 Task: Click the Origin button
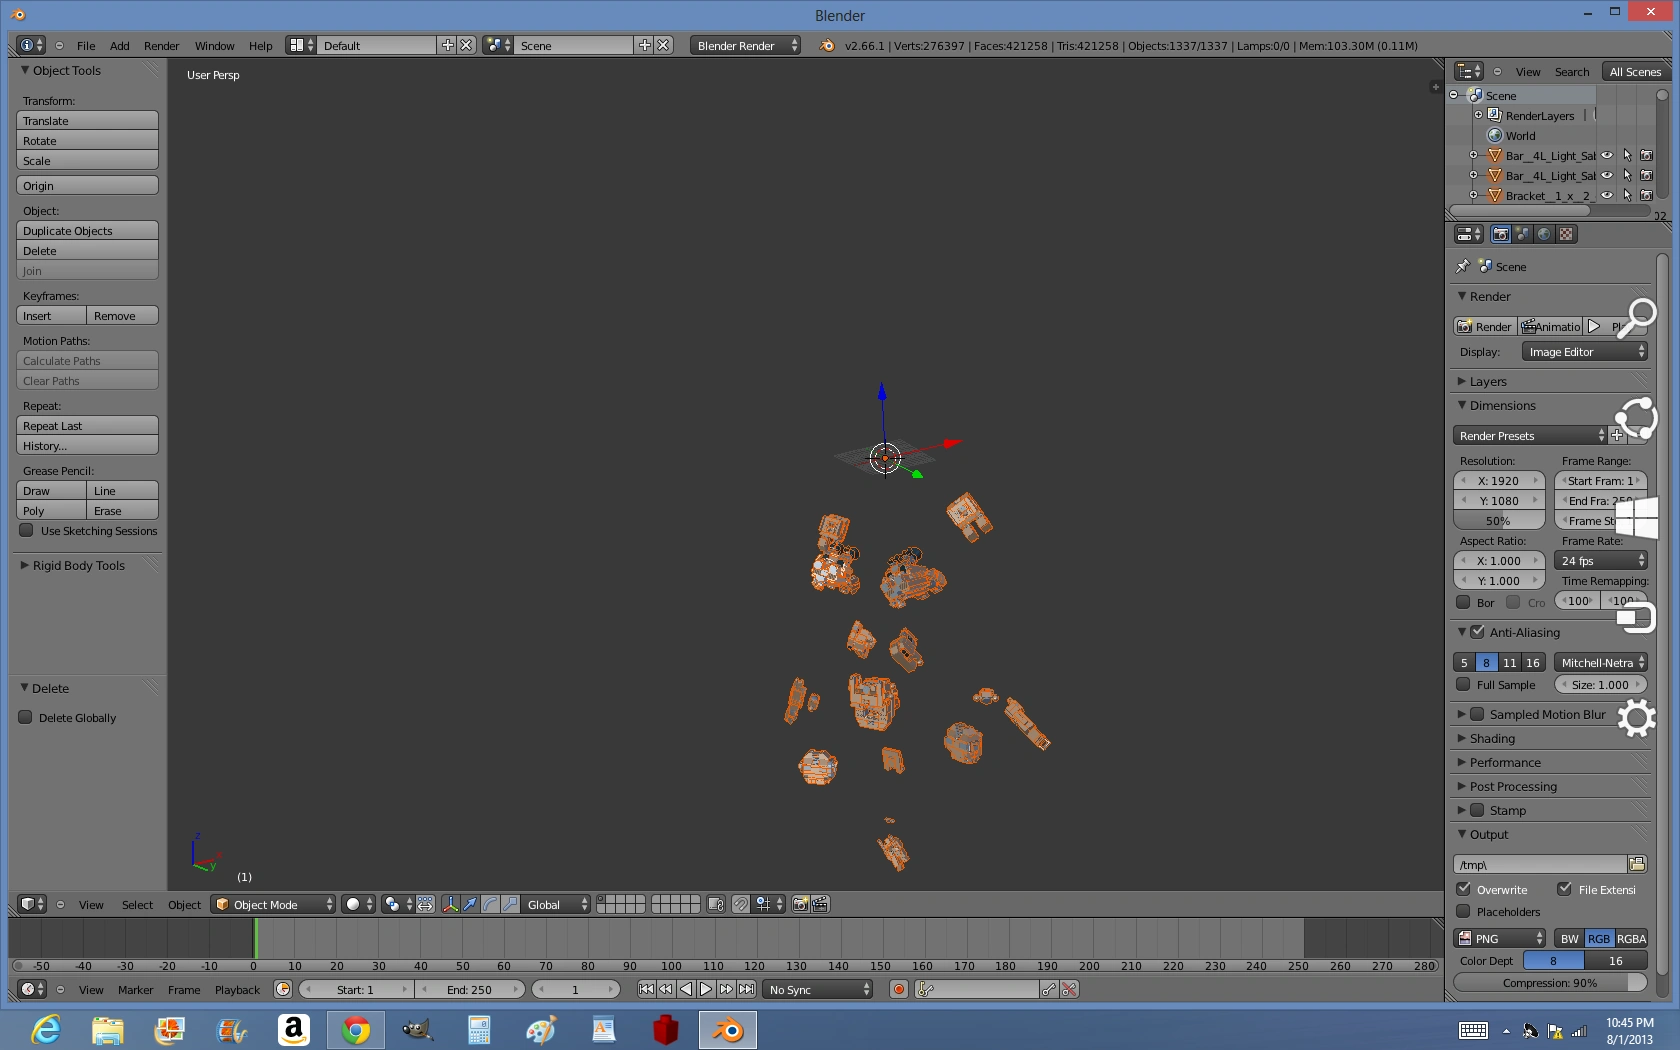click(87, 185)
